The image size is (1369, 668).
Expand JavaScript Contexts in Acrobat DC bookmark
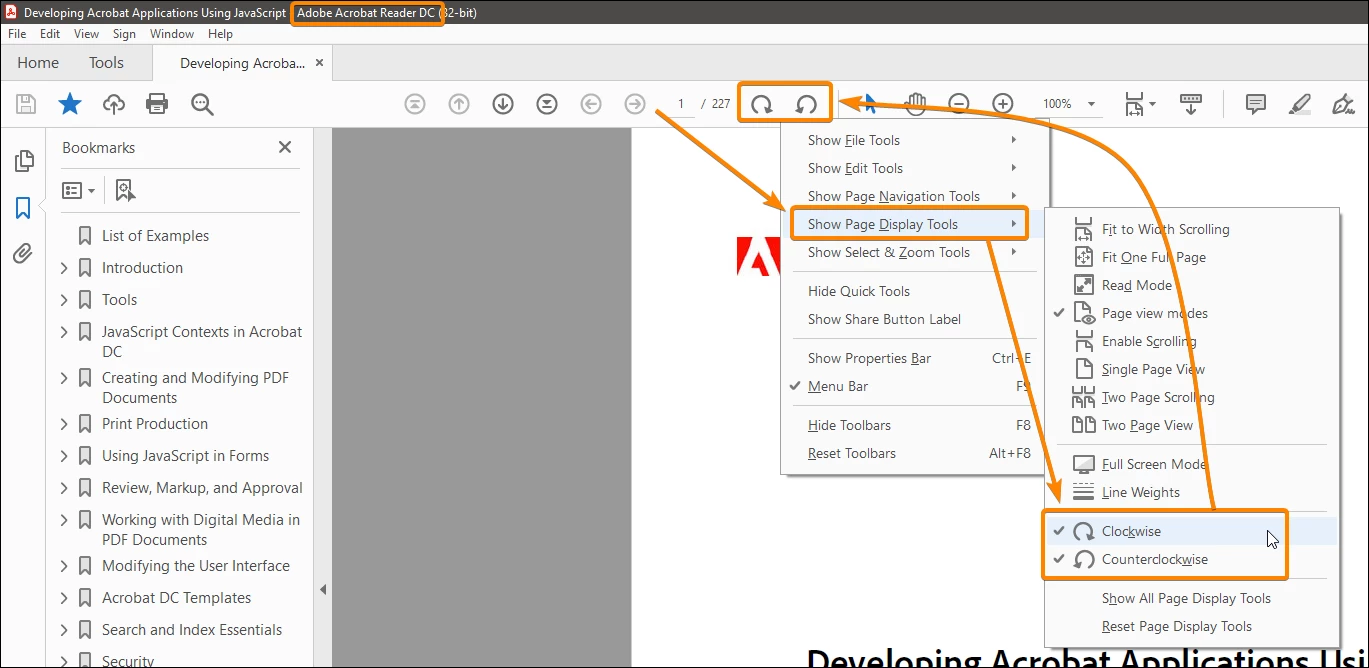pyautogui.click(x=65, y=332)
